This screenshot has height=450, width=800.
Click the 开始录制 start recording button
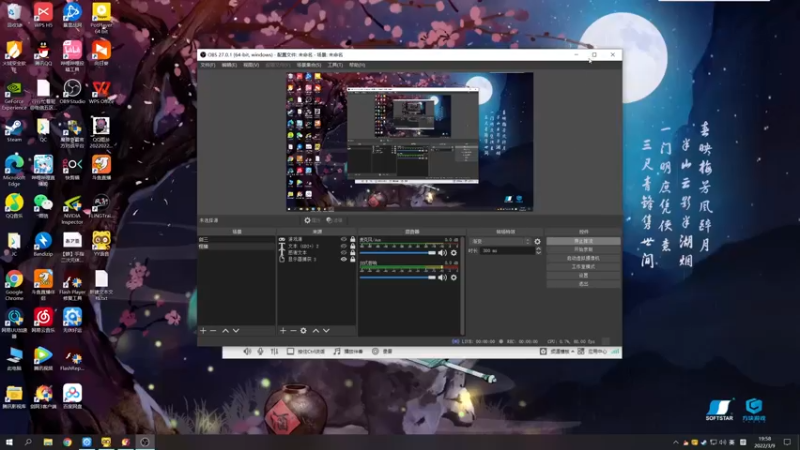click(x=583, y=249)
